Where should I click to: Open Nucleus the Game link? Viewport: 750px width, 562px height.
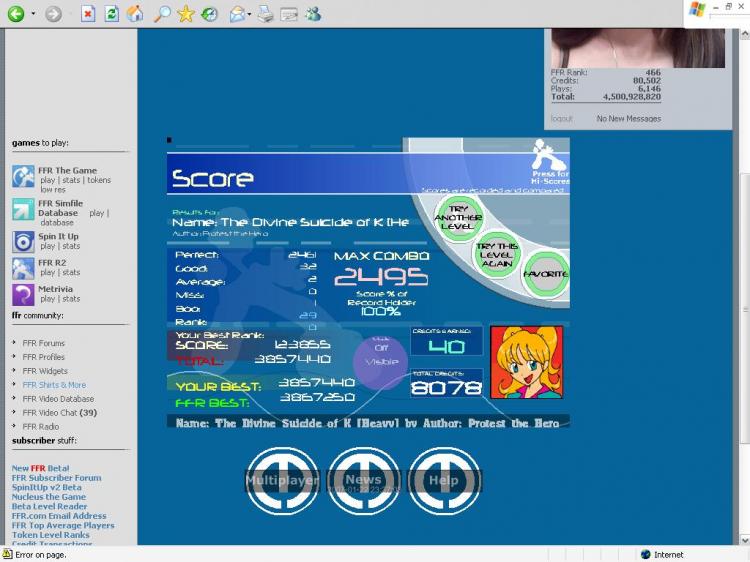click(49, 497)
